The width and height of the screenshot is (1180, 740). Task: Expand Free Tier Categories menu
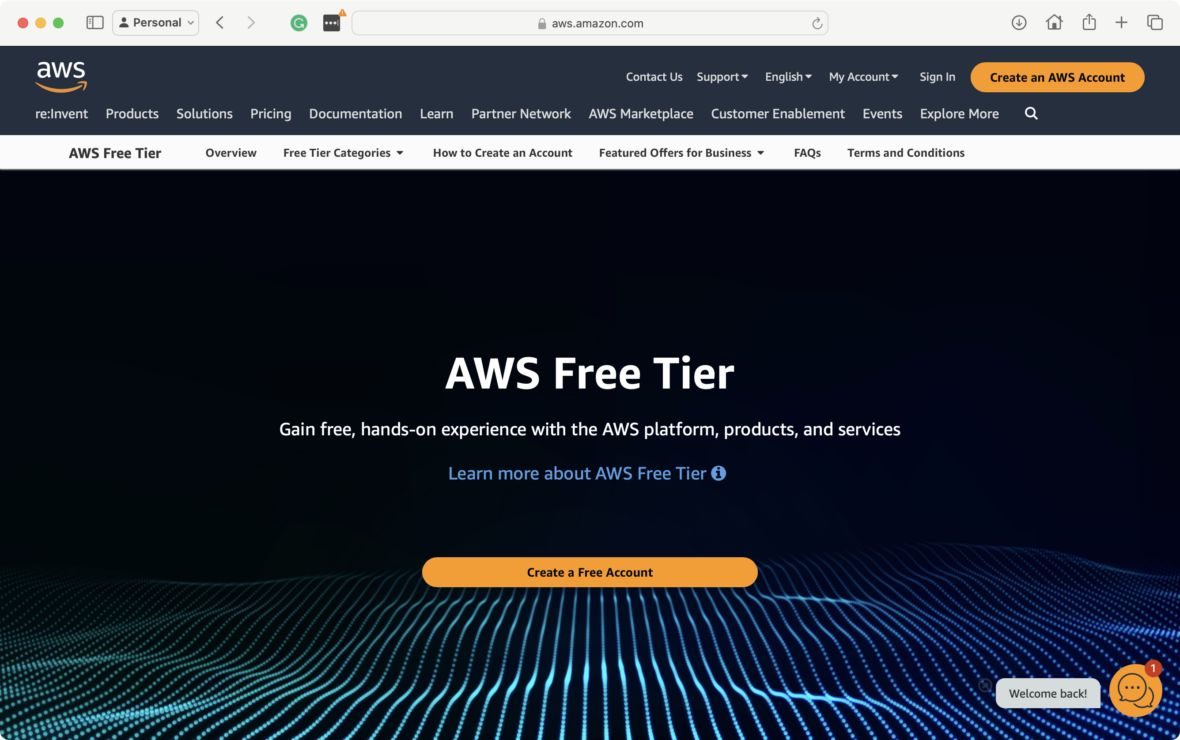click(x=343, y=153)
